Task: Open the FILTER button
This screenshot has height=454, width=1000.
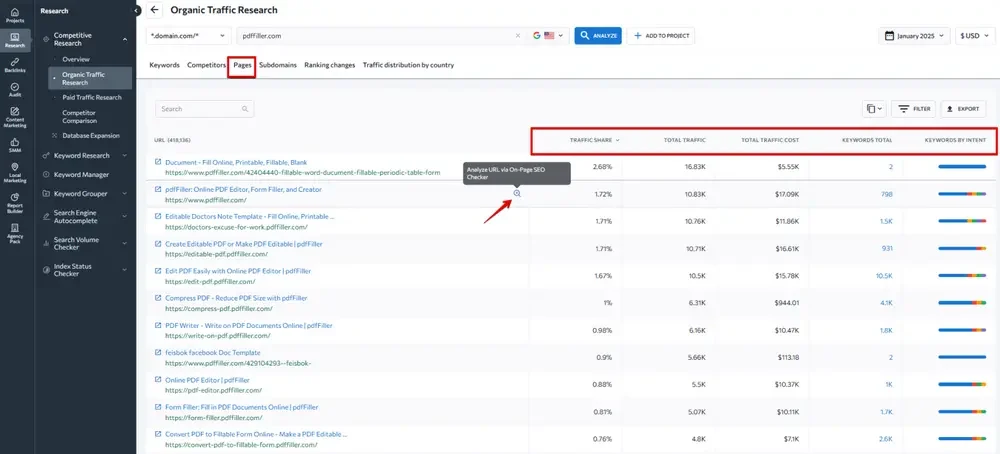Action: tap(913, 109)
